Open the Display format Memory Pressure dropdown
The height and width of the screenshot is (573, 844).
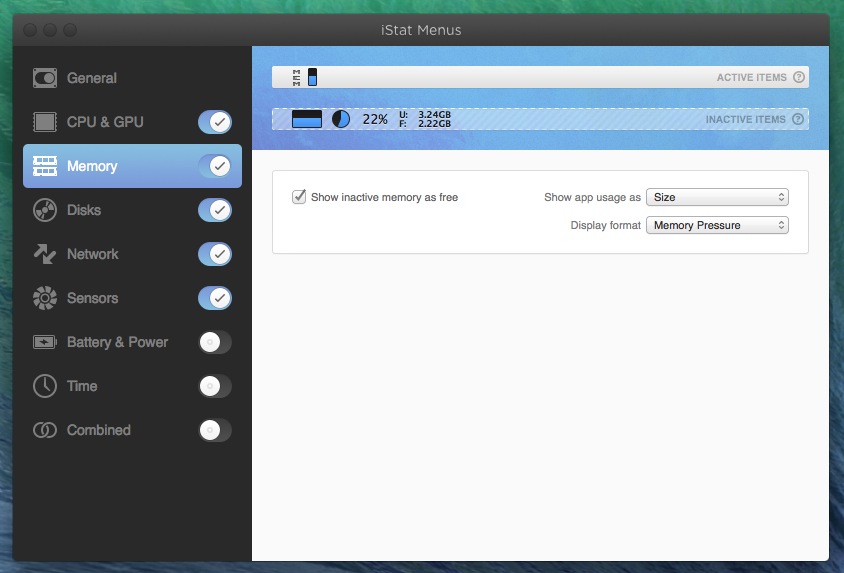tap(717, 225)
